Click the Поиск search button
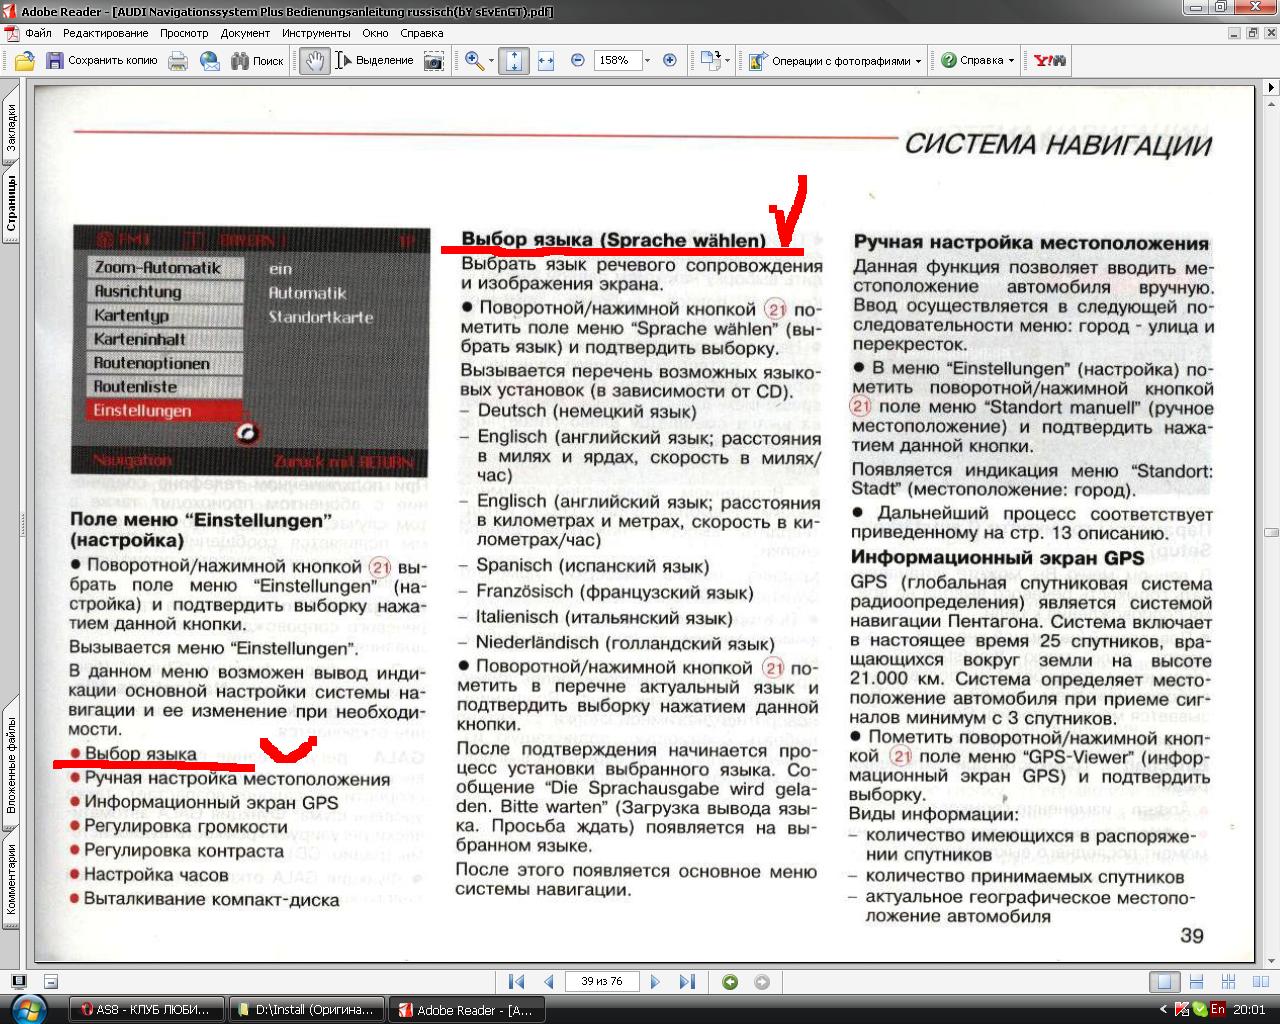 tap(257, 61)
